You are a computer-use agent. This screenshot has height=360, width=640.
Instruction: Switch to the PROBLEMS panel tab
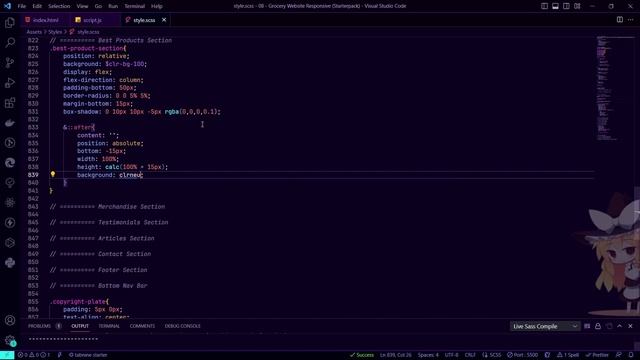pos(40,326)
